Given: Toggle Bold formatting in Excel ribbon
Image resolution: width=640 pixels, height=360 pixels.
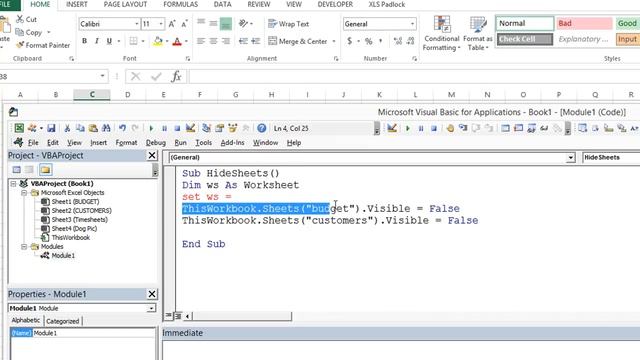Looking at the screenshot, I should [84, 41].
